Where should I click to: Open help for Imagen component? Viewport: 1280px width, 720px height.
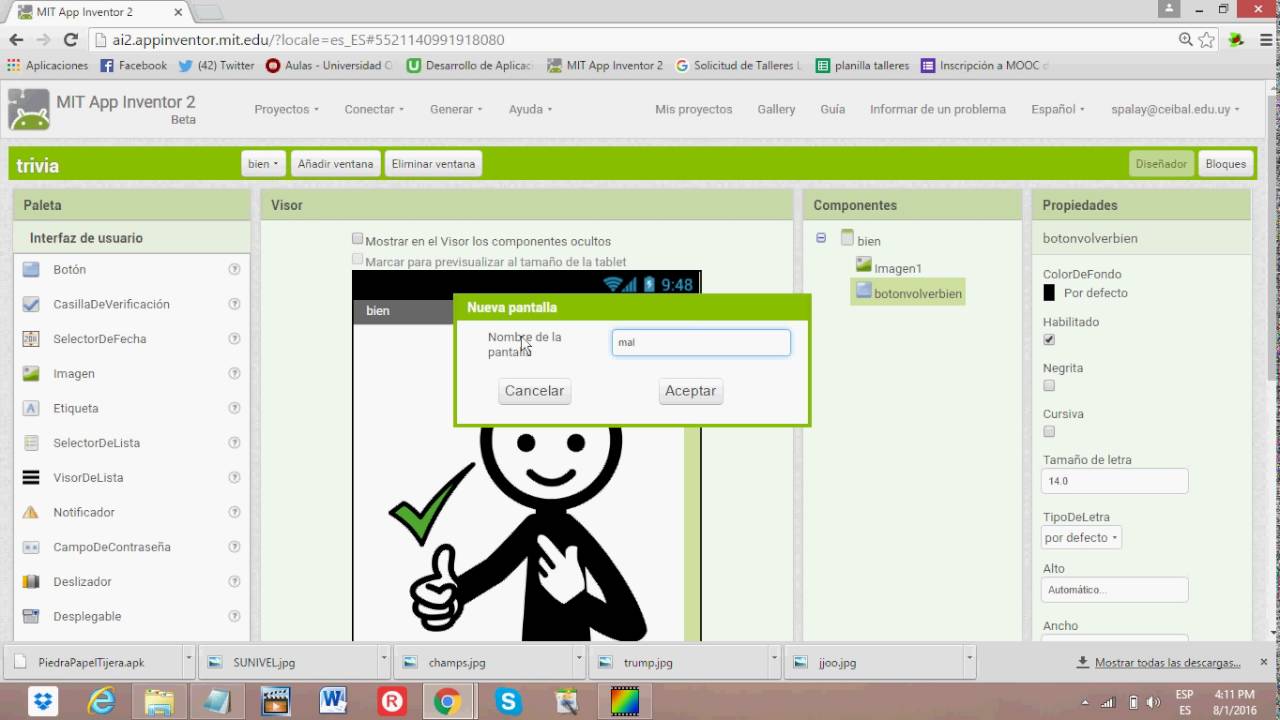click(x=234, y=373)
